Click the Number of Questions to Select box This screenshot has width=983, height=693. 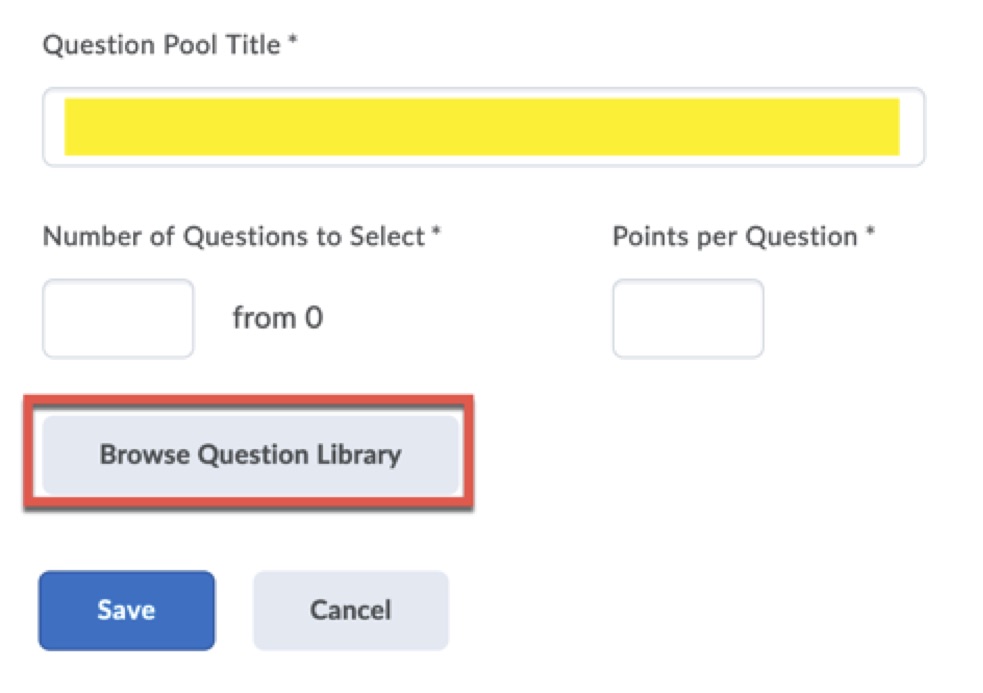tap(117, 319)
